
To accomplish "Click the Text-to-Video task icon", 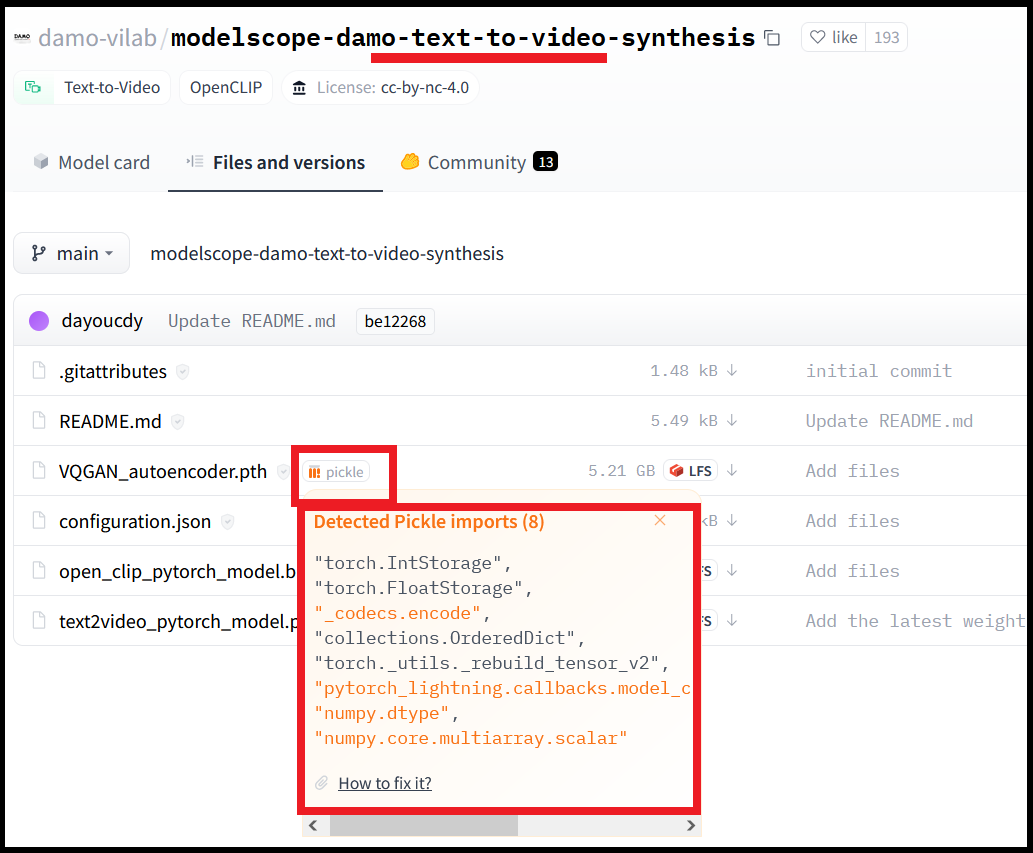I will 32,87.
